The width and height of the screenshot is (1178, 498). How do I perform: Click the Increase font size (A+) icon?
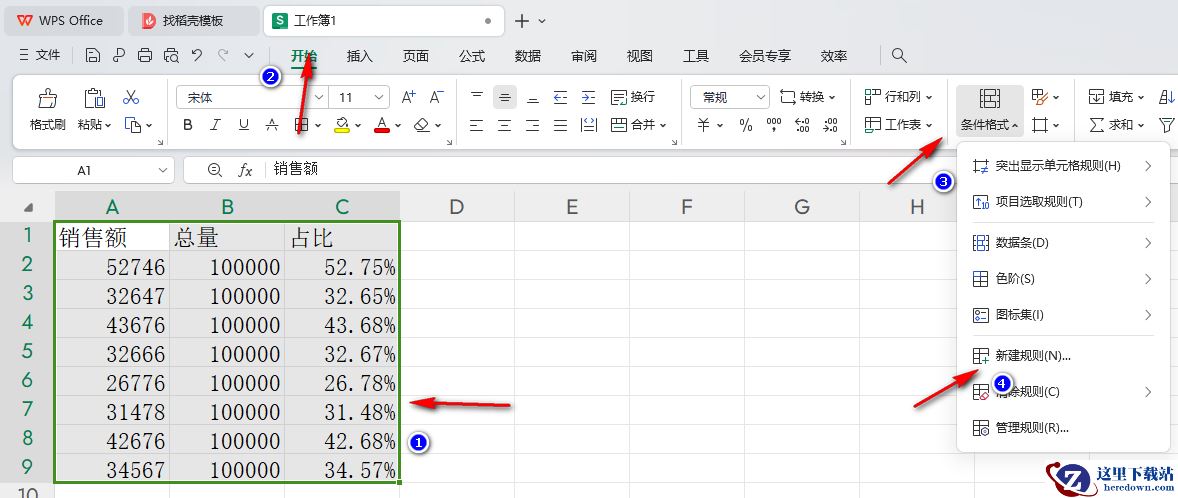408,97
